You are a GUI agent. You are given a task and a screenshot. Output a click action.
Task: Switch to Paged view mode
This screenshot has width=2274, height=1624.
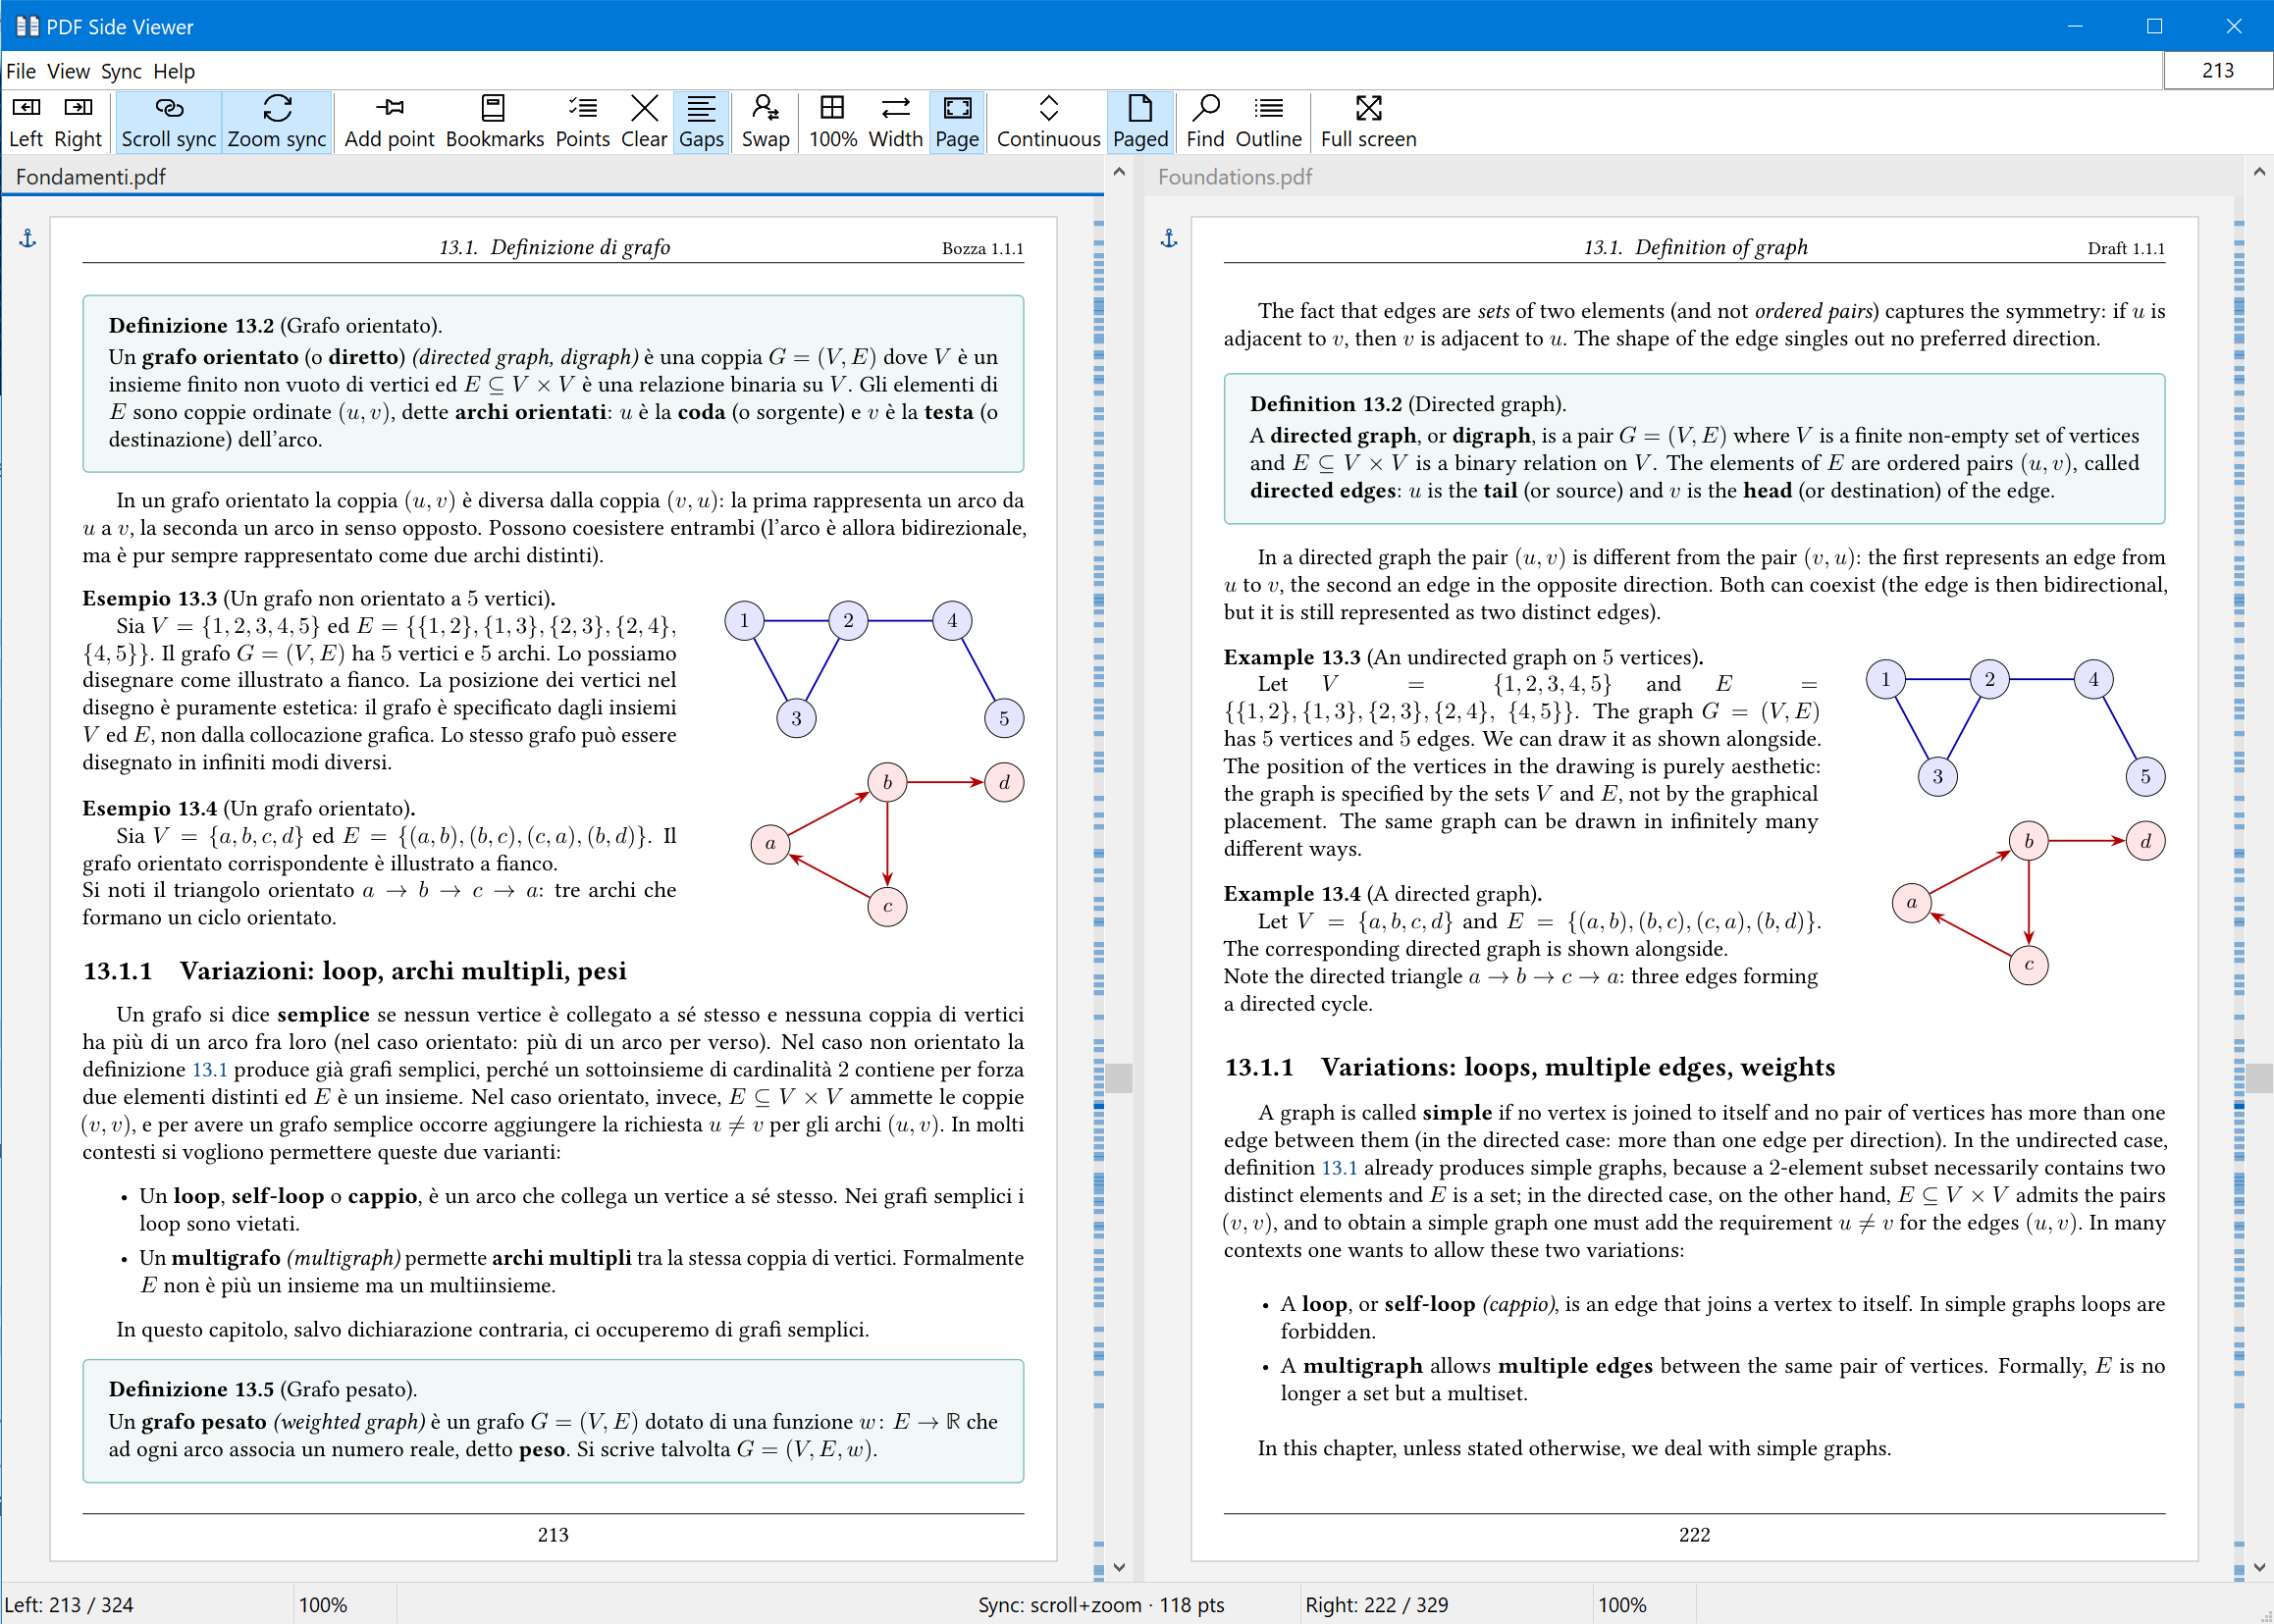point(1140,122)
